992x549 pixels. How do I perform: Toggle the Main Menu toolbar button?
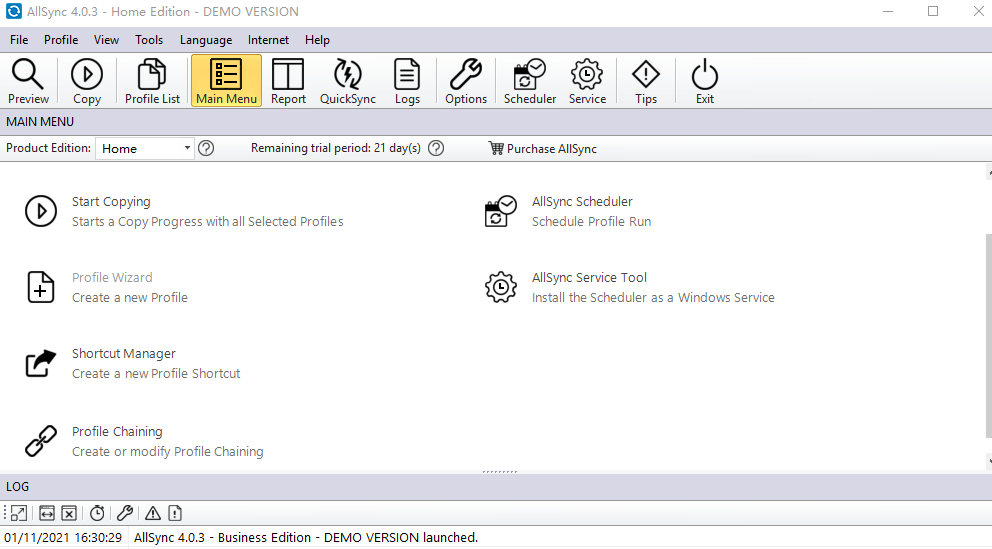(226, 81)
